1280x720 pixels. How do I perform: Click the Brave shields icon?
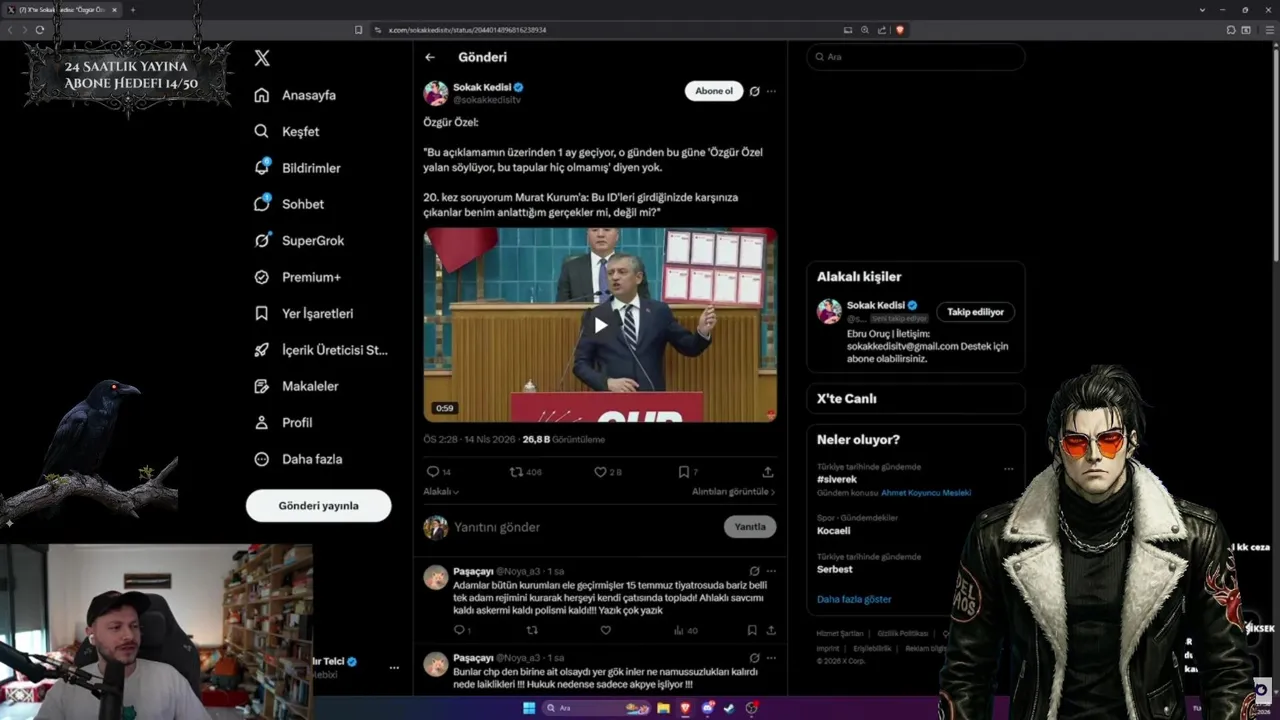[x=900, y=30]
